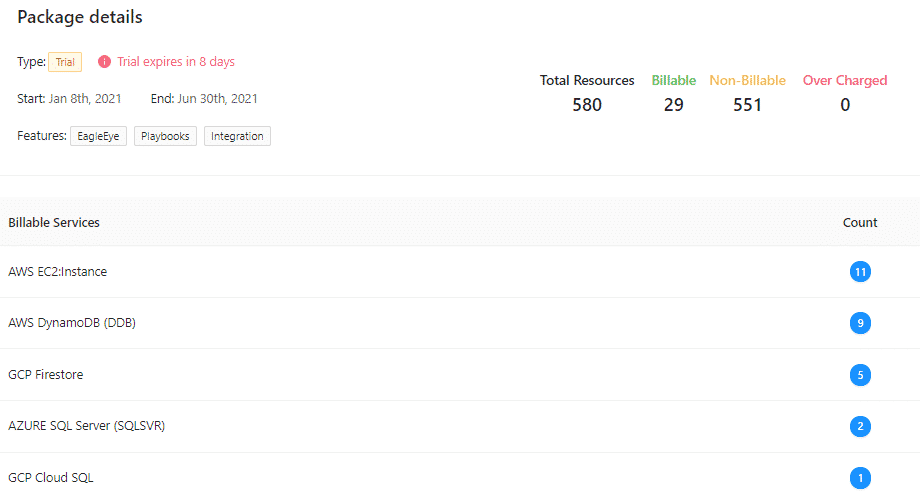The width and height of the screenshot is (920, 492).
Task: Open the AZURE SQL Server (SQLSVR) row
Action: coord(460,426)
